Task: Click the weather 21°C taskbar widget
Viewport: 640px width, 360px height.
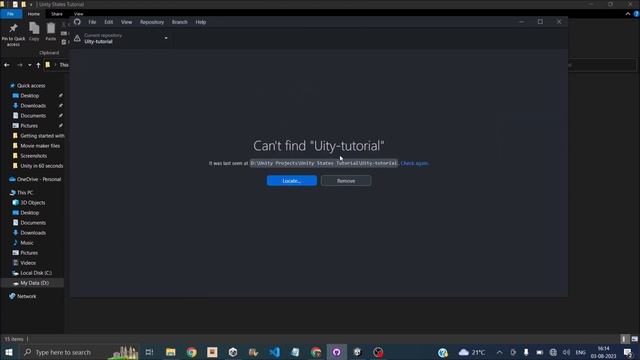Action: 472,352
